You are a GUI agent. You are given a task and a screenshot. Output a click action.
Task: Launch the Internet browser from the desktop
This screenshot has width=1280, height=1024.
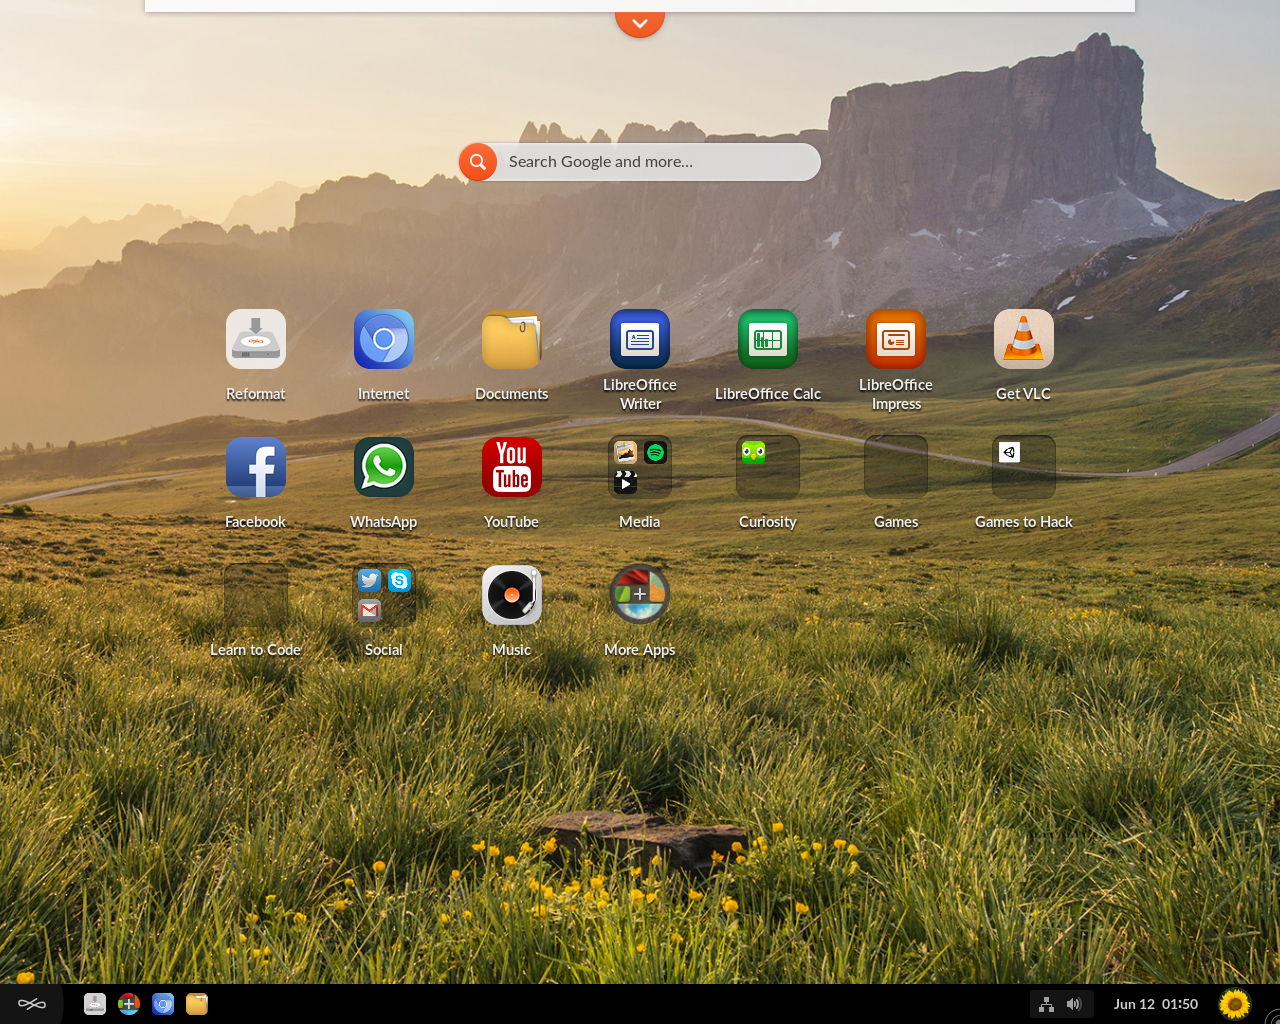pos(384,339)
